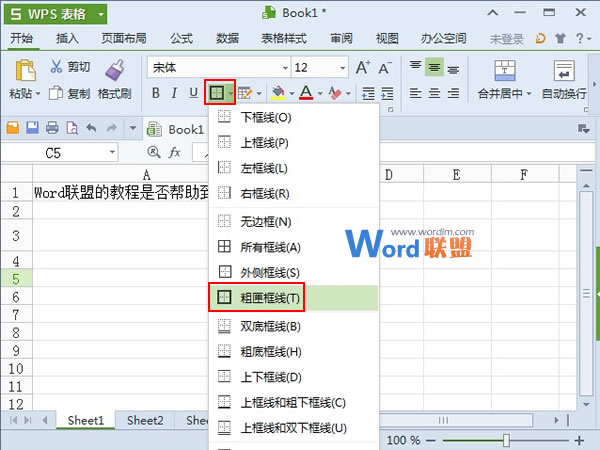Click the undo arrow icon
This screenshot has height=450, width=600.
[x=91, y=128]
